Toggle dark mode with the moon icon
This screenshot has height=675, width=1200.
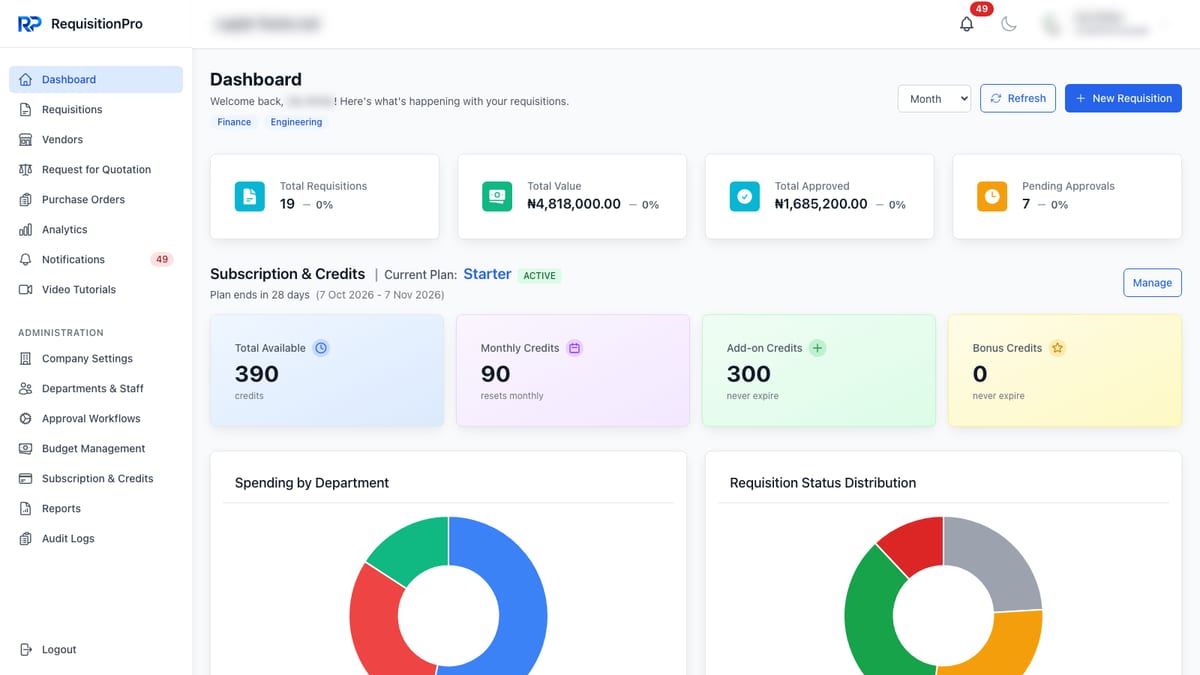pos(1009,24)
